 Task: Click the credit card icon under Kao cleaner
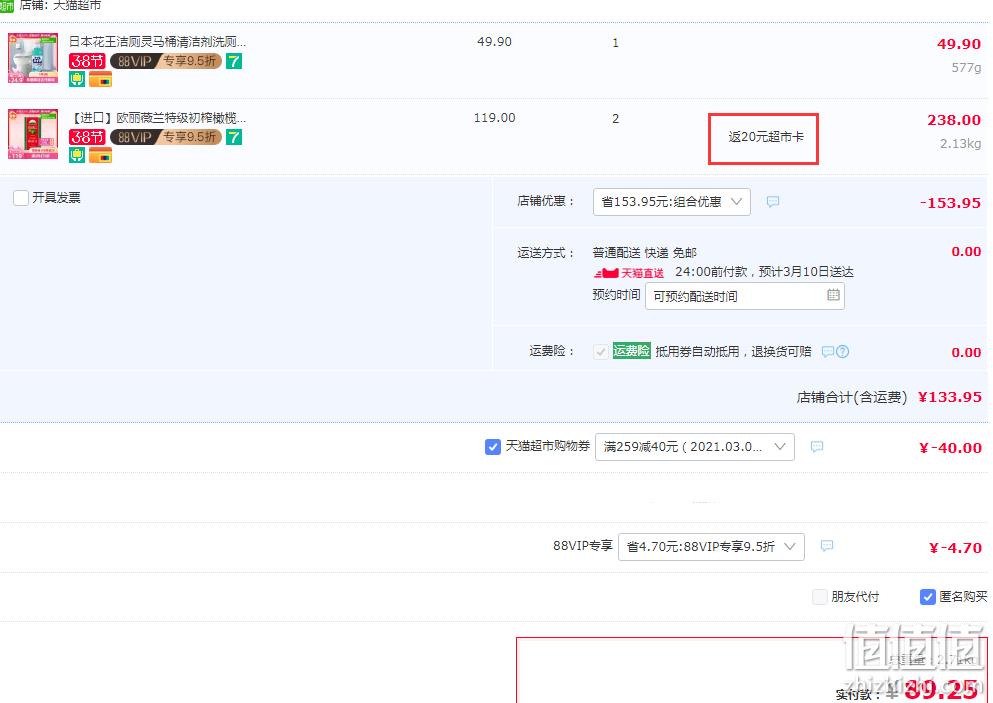pos(100,79)
